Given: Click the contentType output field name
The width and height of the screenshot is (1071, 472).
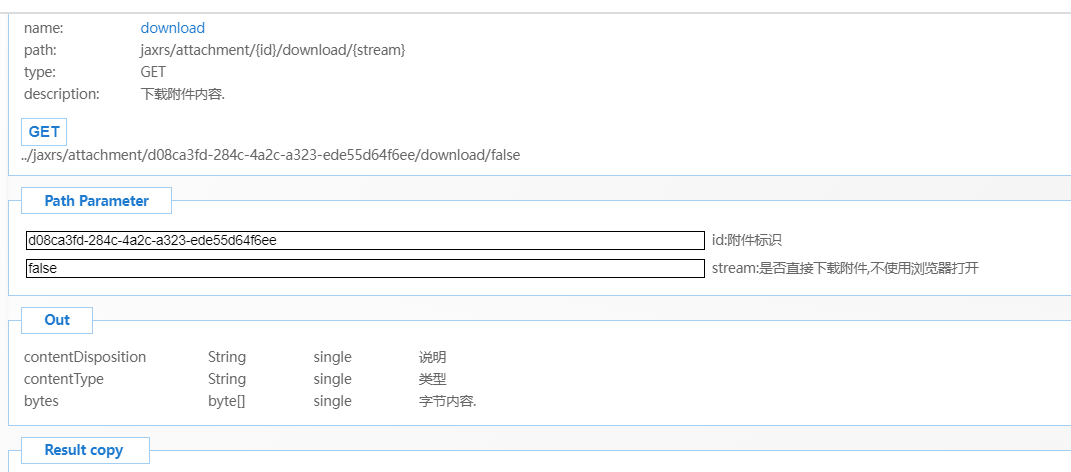Looking at the screenshot, I should 64,379.
